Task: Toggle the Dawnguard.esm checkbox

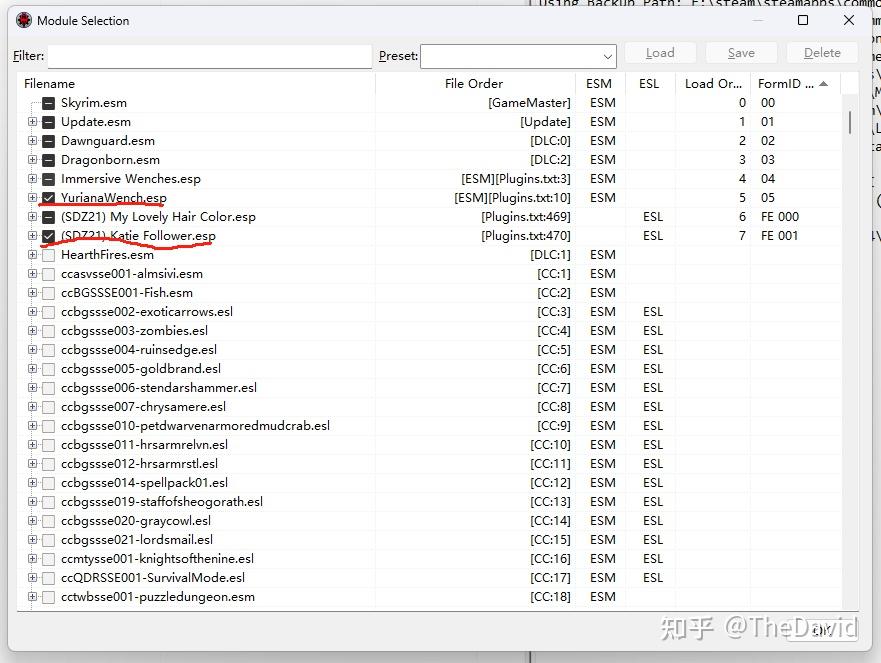Action: click(49, 141)
